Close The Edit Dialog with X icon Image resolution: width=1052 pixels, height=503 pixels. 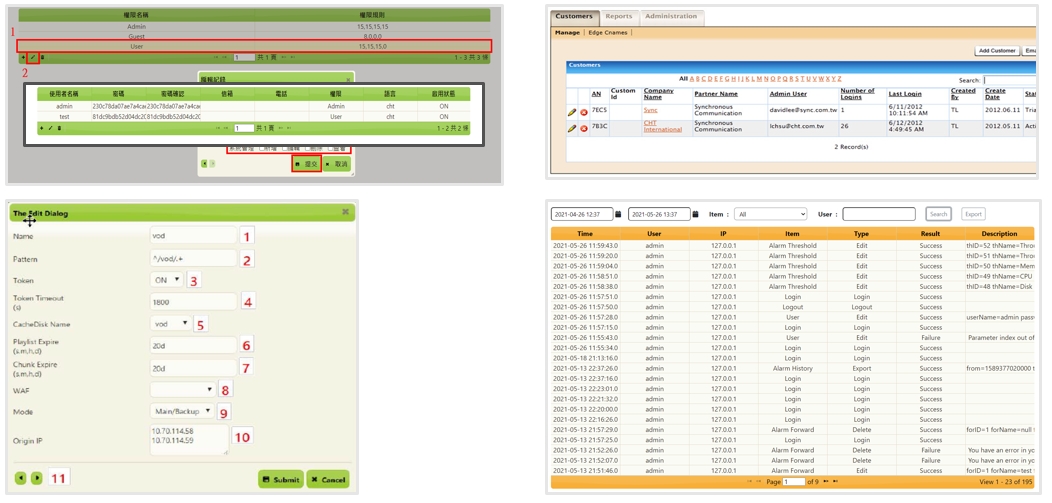pos(345,212)
